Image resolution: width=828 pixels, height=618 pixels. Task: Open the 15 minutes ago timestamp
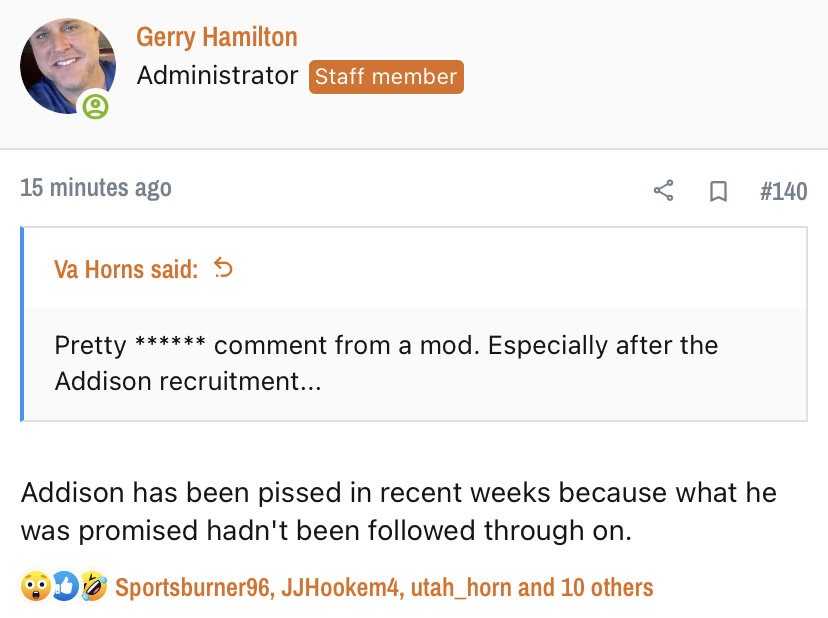coord(96,188)
